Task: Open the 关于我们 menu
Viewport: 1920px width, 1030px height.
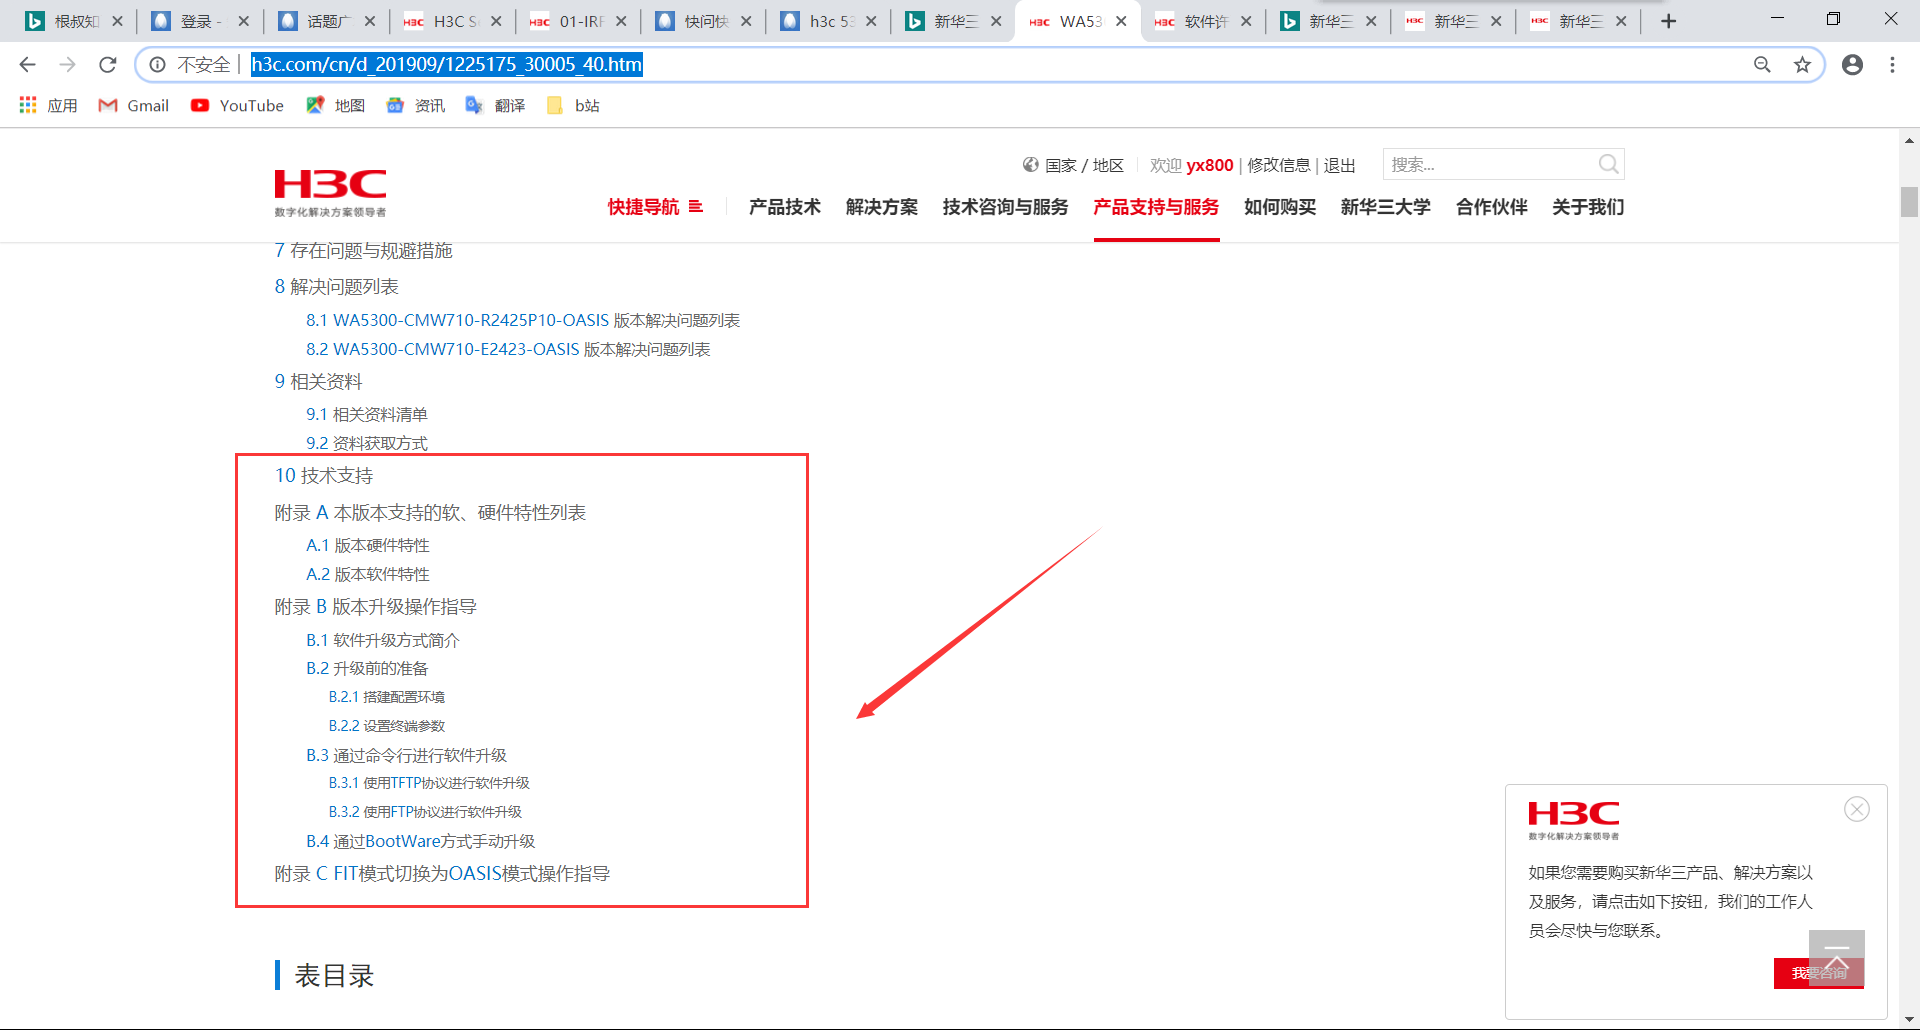Action: pos(1588,207)
